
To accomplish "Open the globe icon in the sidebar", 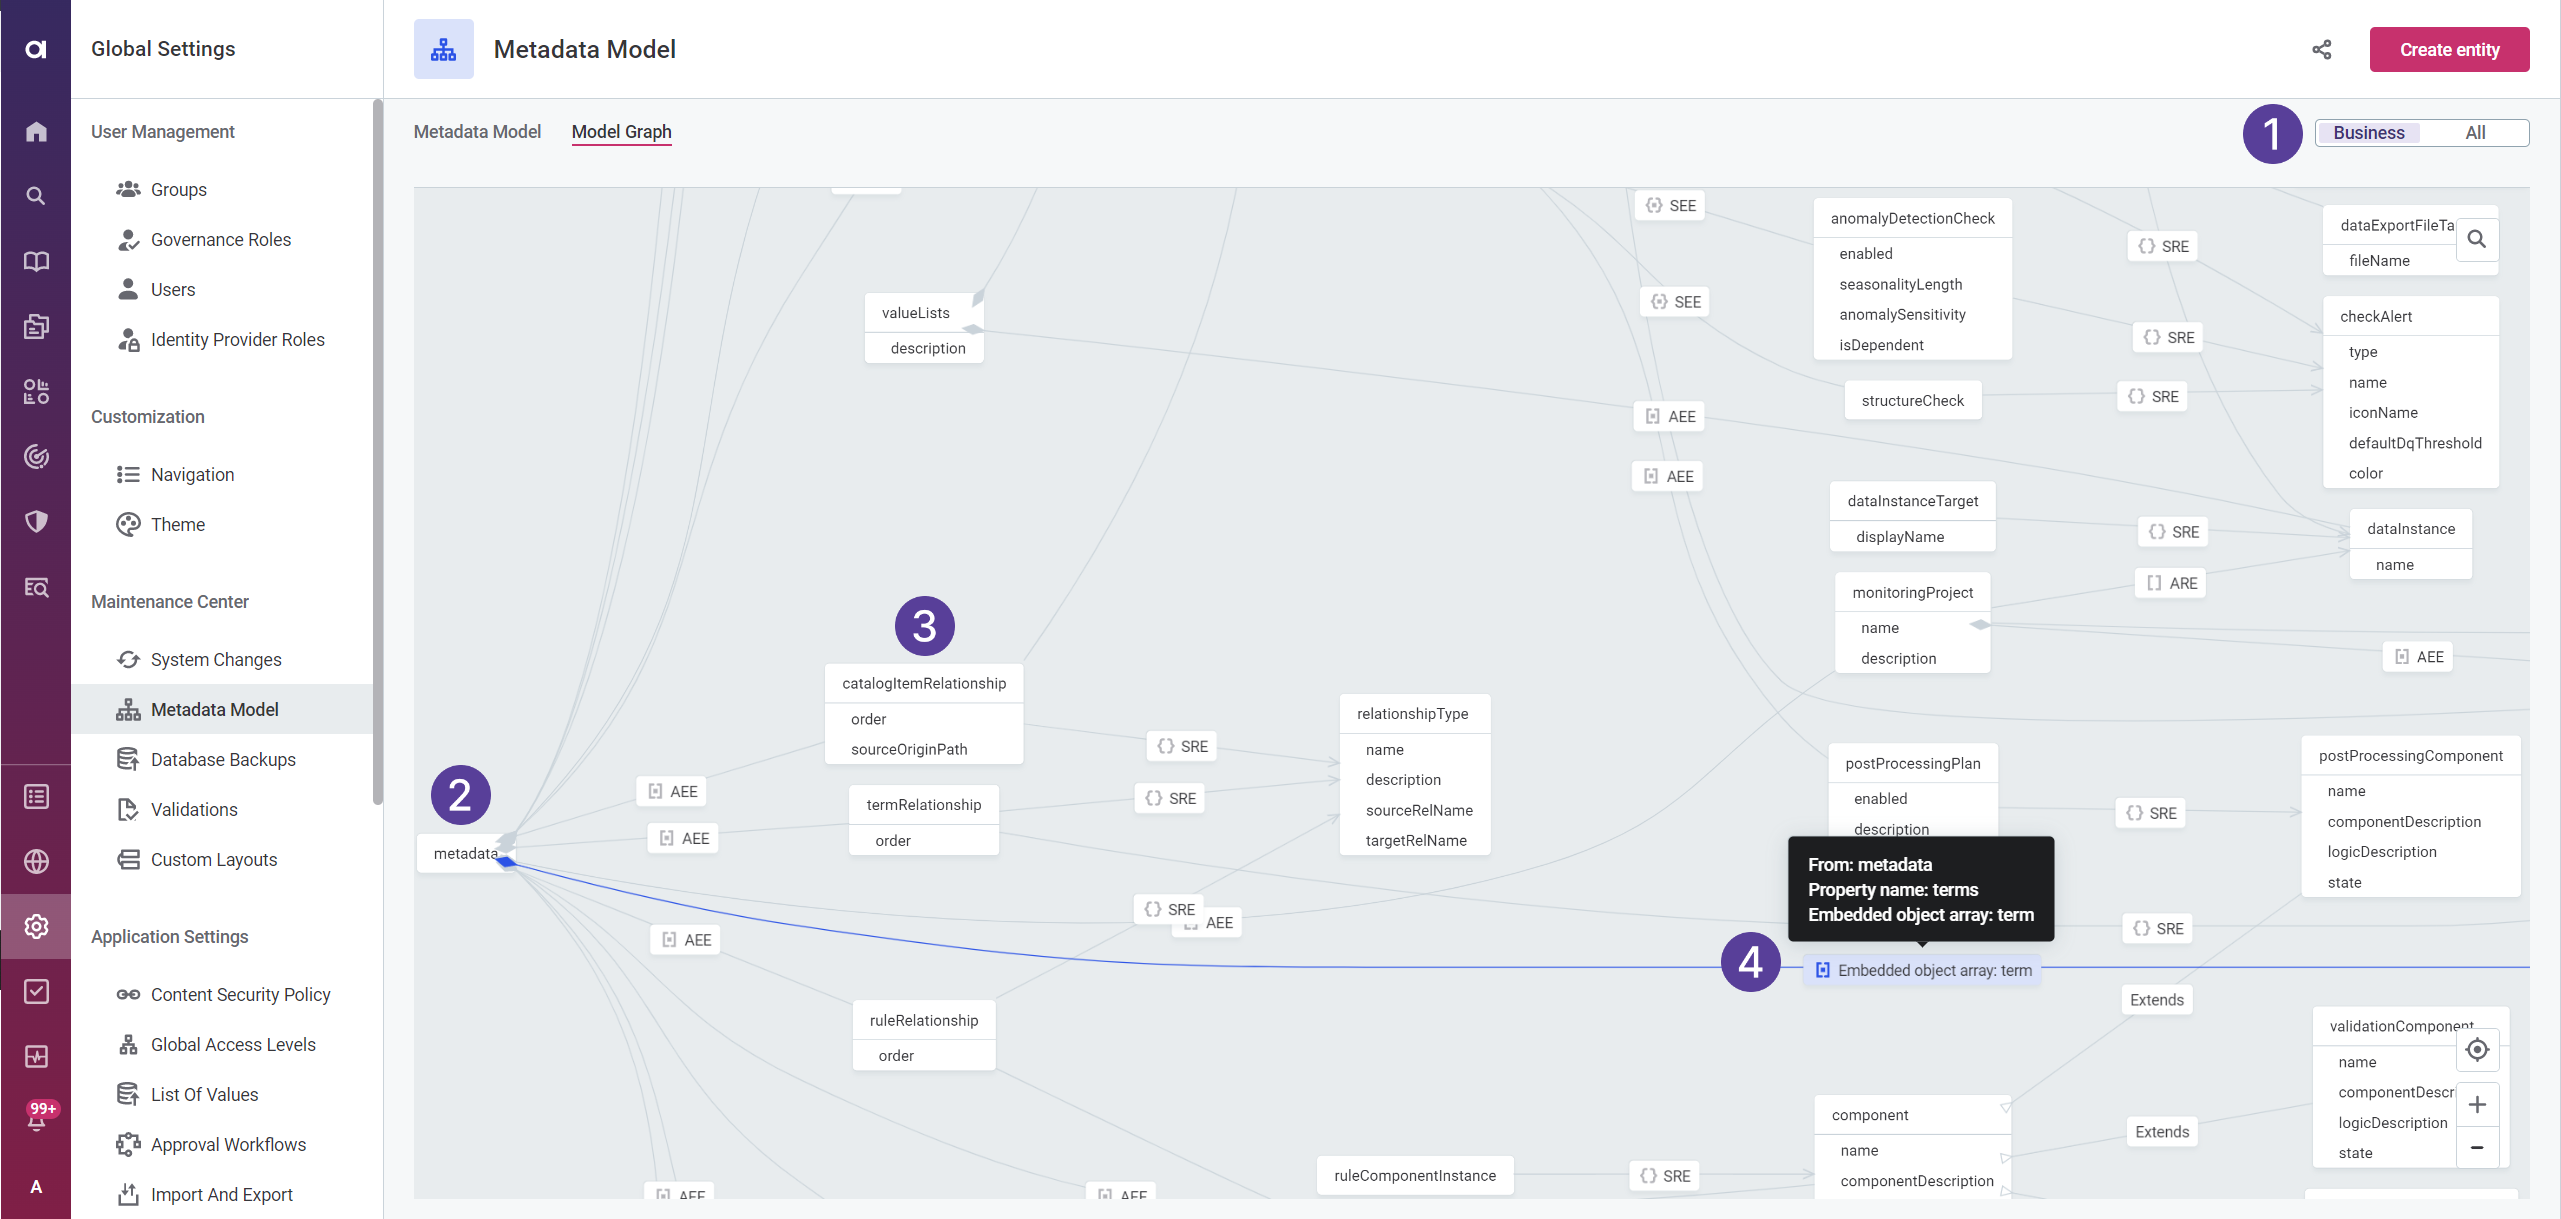I will click(36, 861).
